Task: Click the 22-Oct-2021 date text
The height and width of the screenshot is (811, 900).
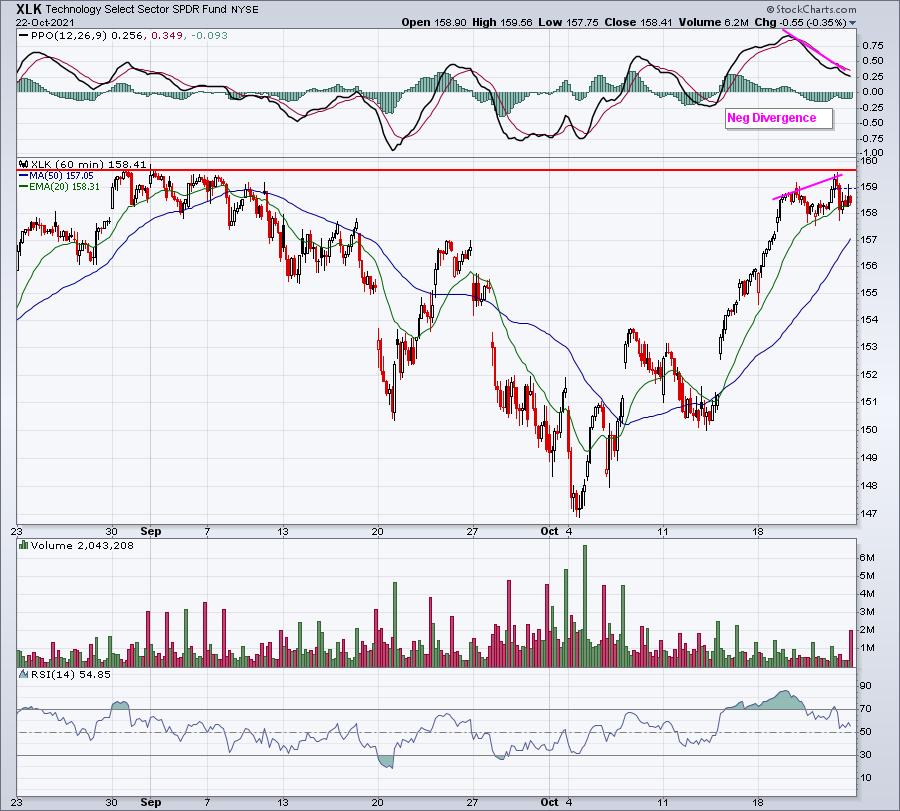Action: tap(32, 22)
